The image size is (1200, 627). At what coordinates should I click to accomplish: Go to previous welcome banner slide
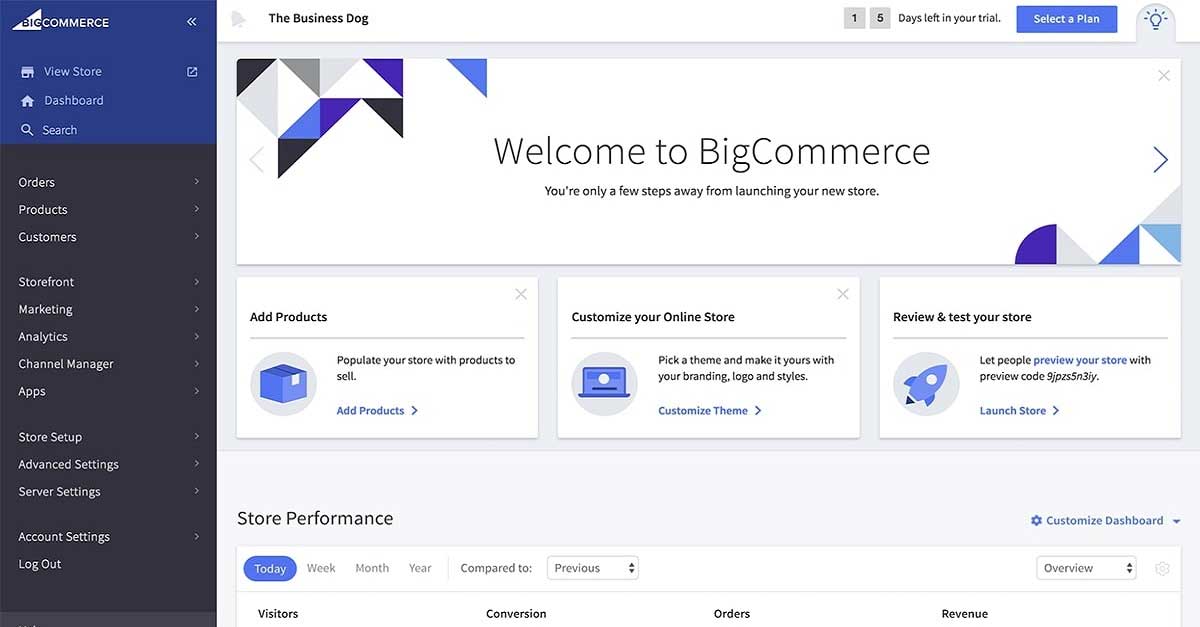(256, 160)
